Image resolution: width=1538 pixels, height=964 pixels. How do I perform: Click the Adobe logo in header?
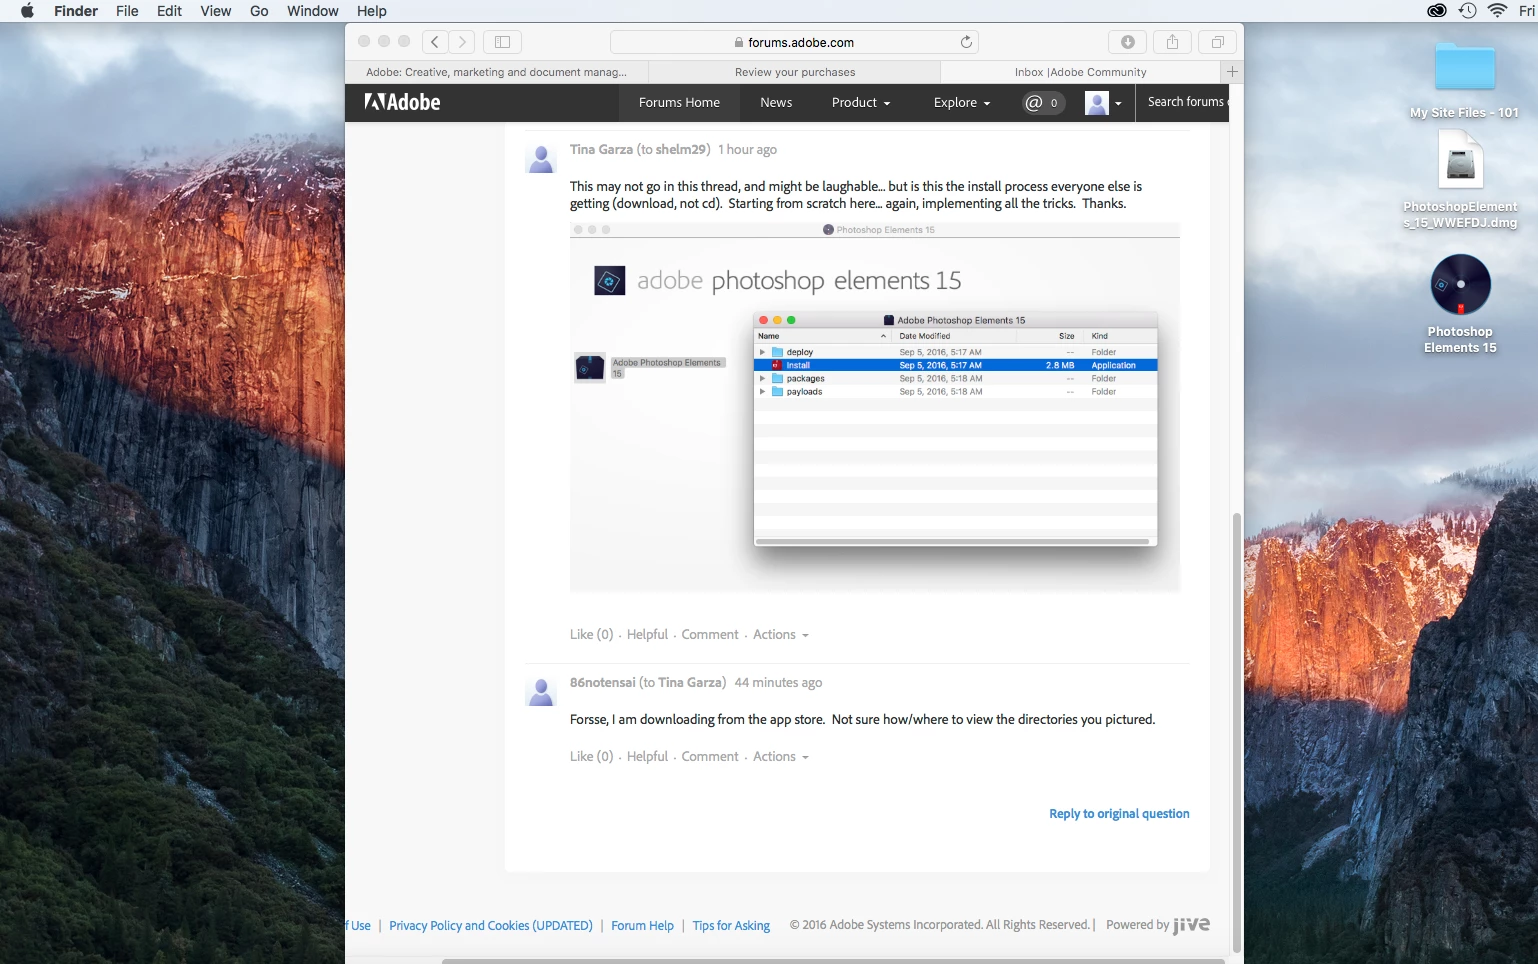[x=403, y=102]
